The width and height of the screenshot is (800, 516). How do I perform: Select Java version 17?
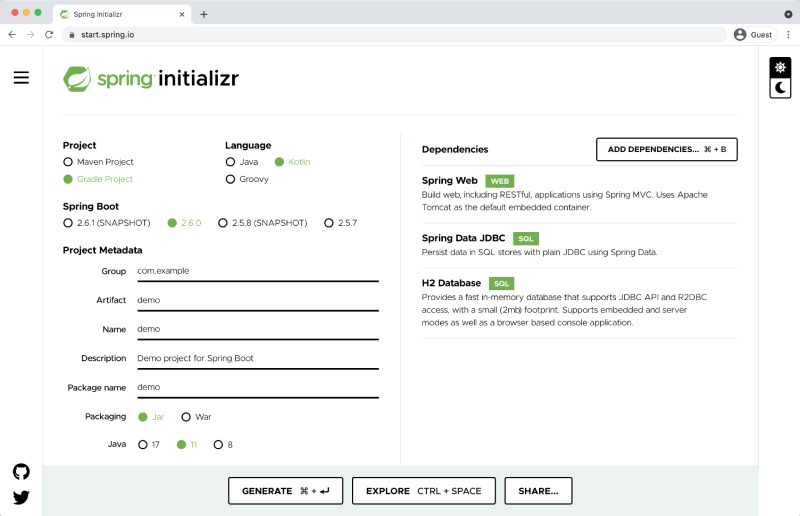[149, 445]
